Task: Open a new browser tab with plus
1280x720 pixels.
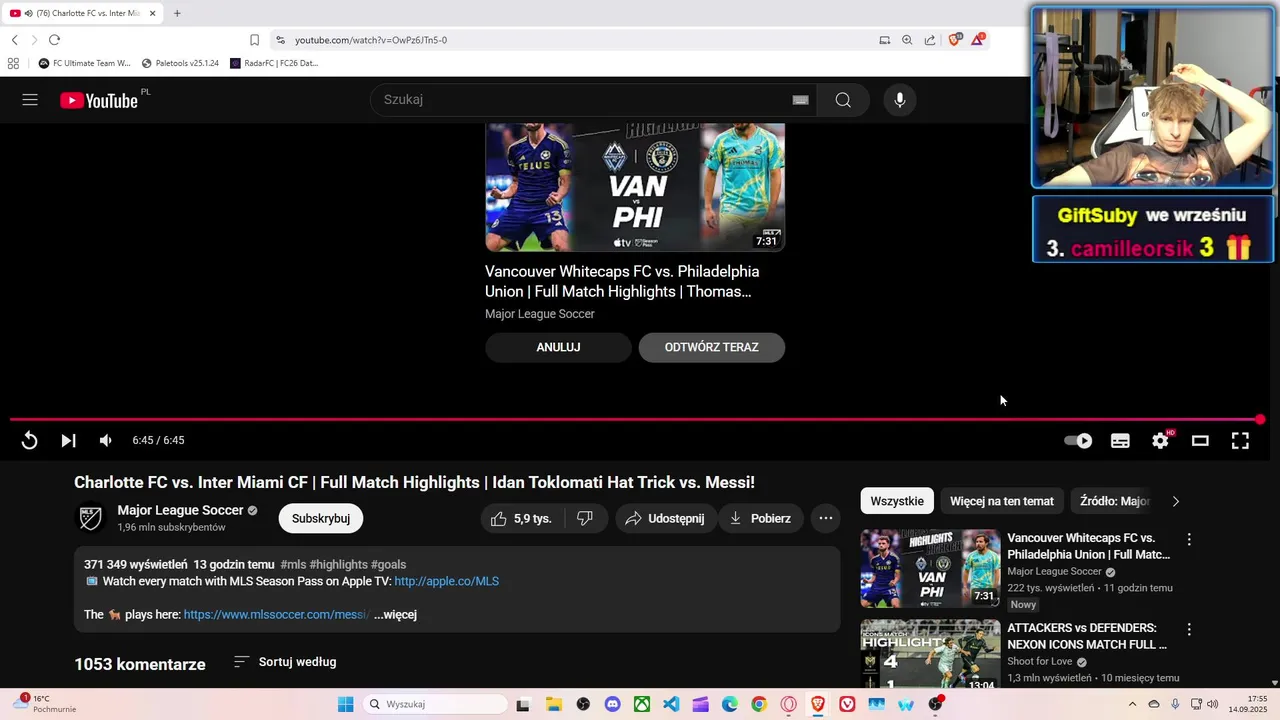Action: 177,13
